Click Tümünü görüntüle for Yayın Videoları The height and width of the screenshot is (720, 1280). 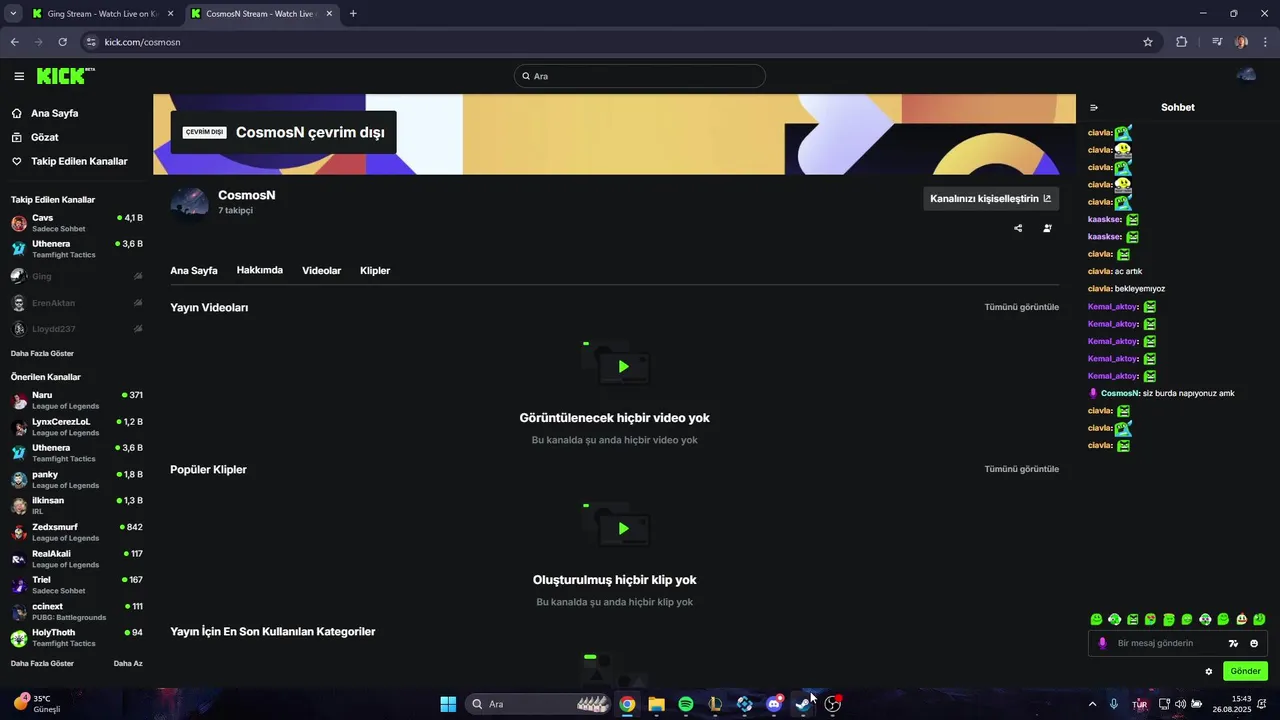pos(1022,307)
